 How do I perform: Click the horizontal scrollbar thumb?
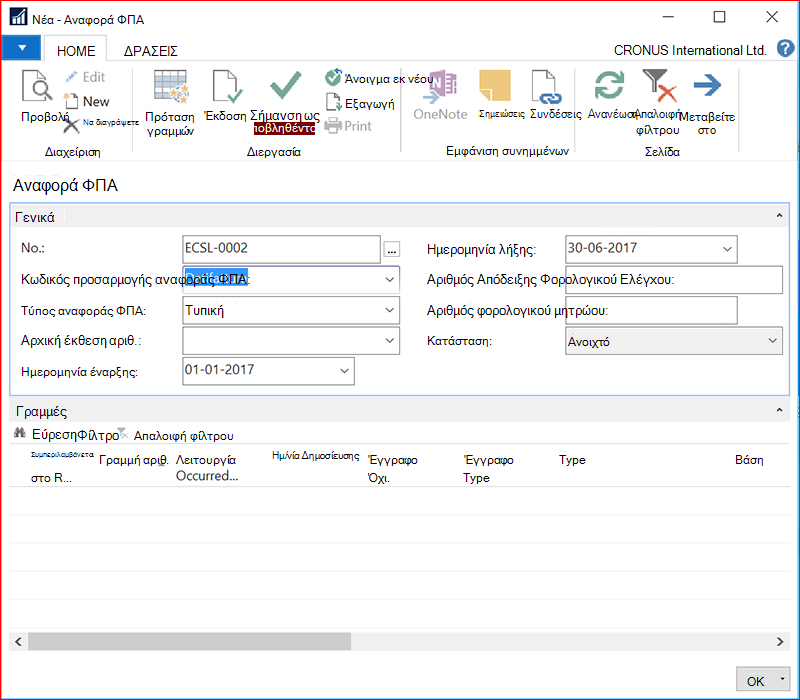click(x=189, y=641)
